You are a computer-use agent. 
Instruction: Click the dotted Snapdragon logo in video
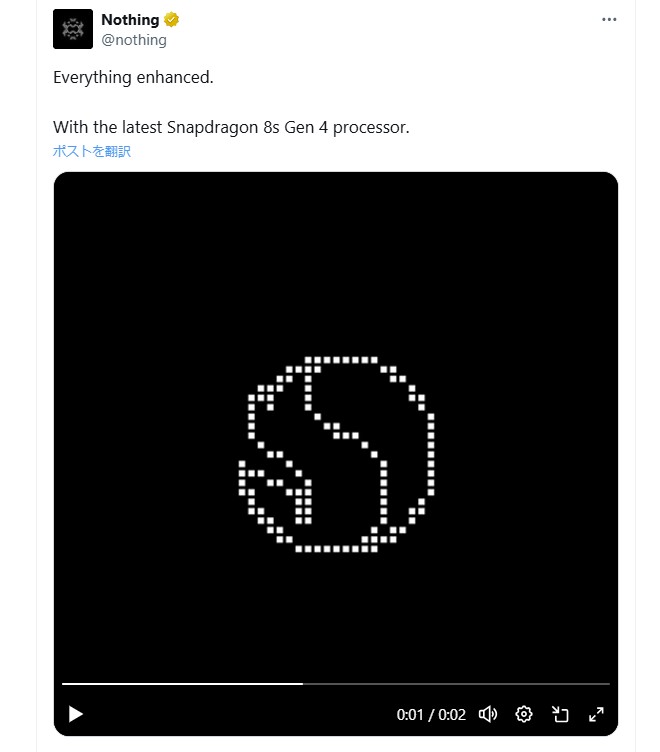pyautogui.click(x=336, y=454)
